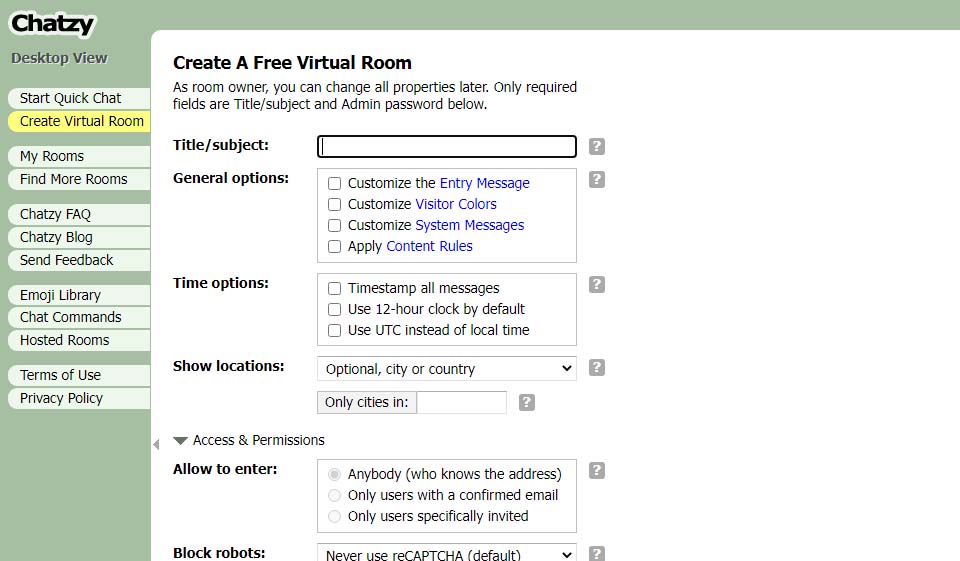Click into the Title/subject text field

446,147
